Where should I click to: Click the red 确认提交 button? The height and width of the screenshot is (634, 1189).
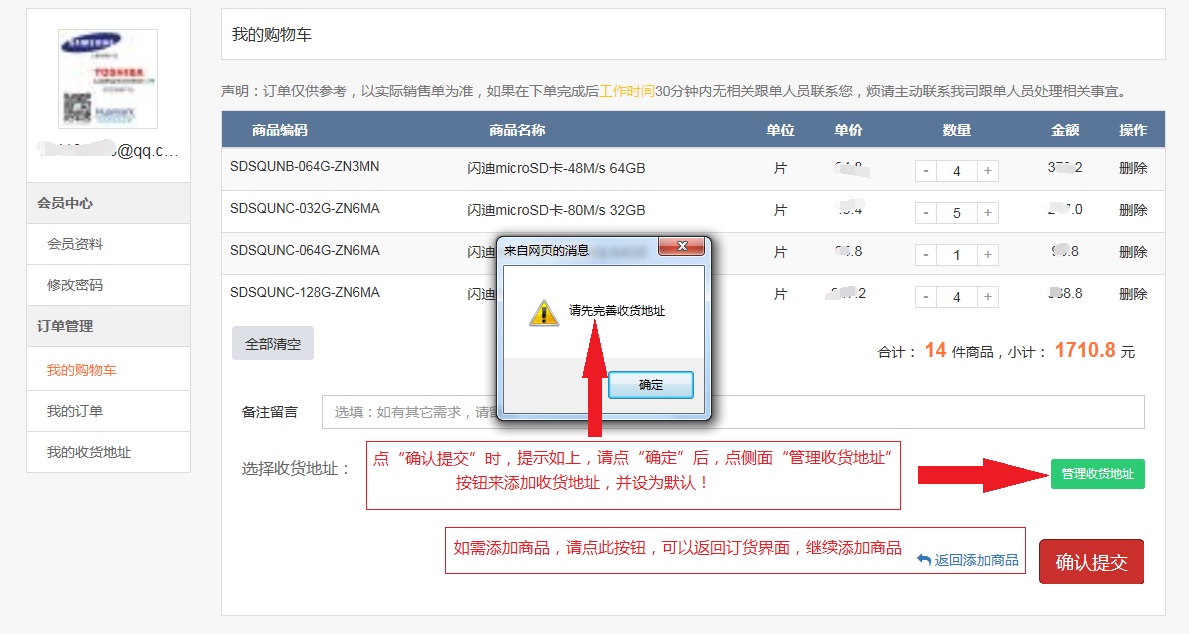pos(1091,562)
